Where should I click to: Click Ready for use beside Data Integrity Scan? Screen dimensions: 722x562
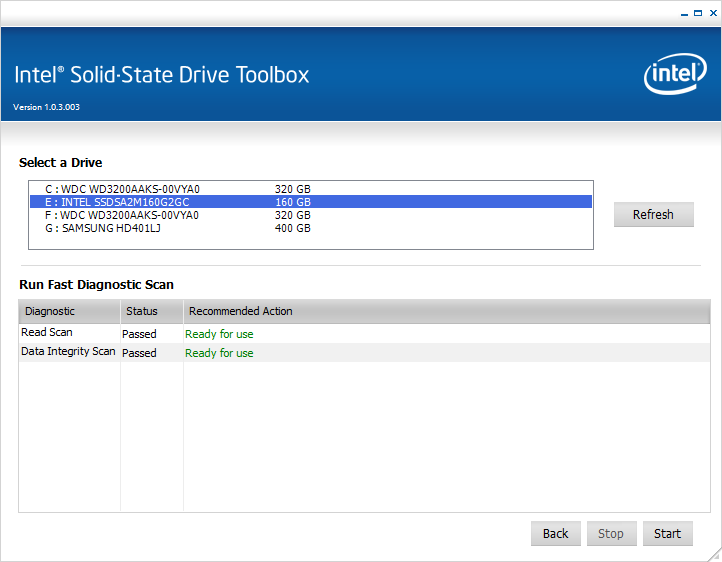pyautogui.click(x=219, y=353)
